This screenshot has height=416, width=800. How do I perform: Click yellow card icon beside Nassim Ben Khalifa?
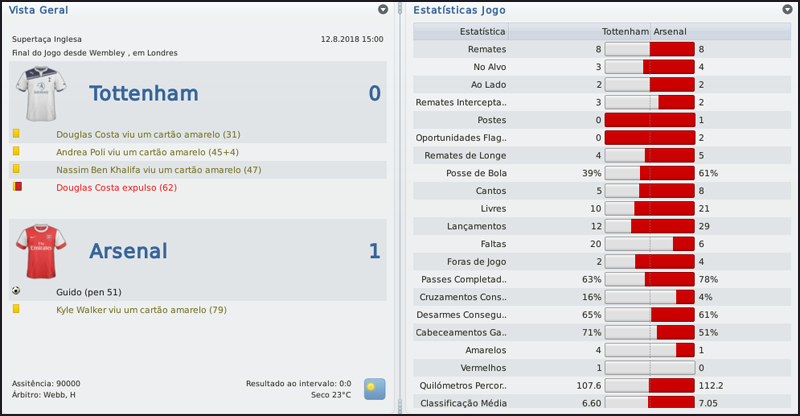[x=16, y=169]
